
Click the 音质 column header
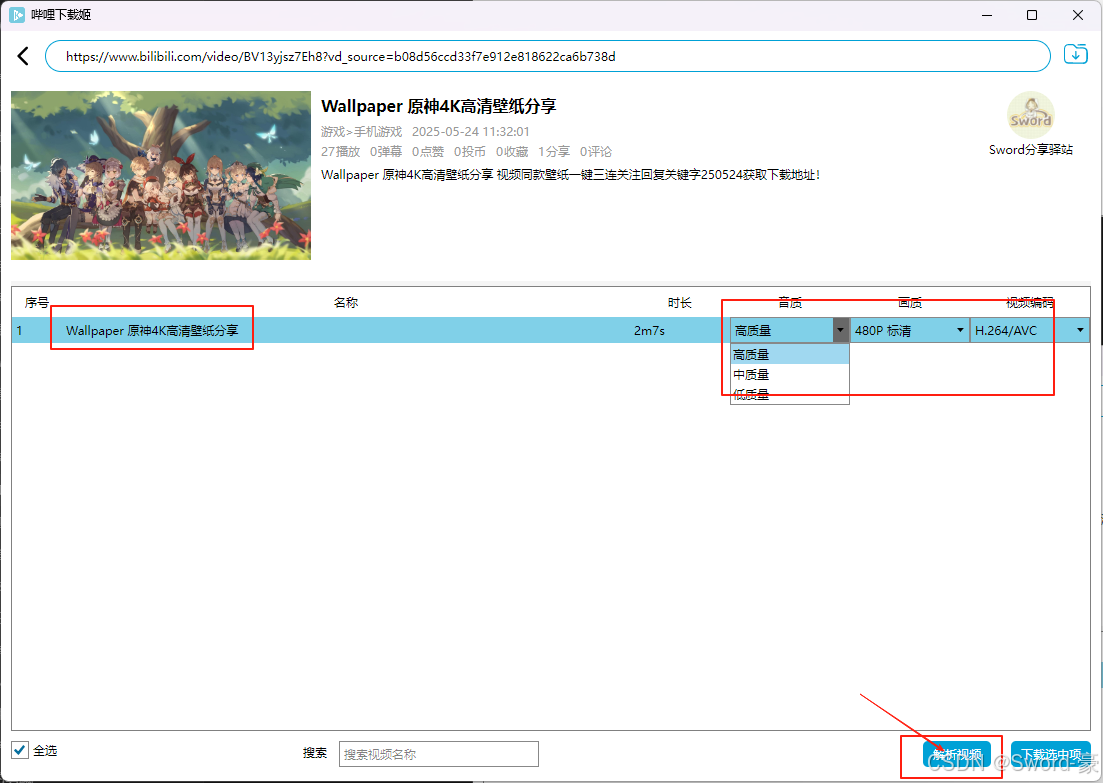pyautogui.click(x=790, y=303)
